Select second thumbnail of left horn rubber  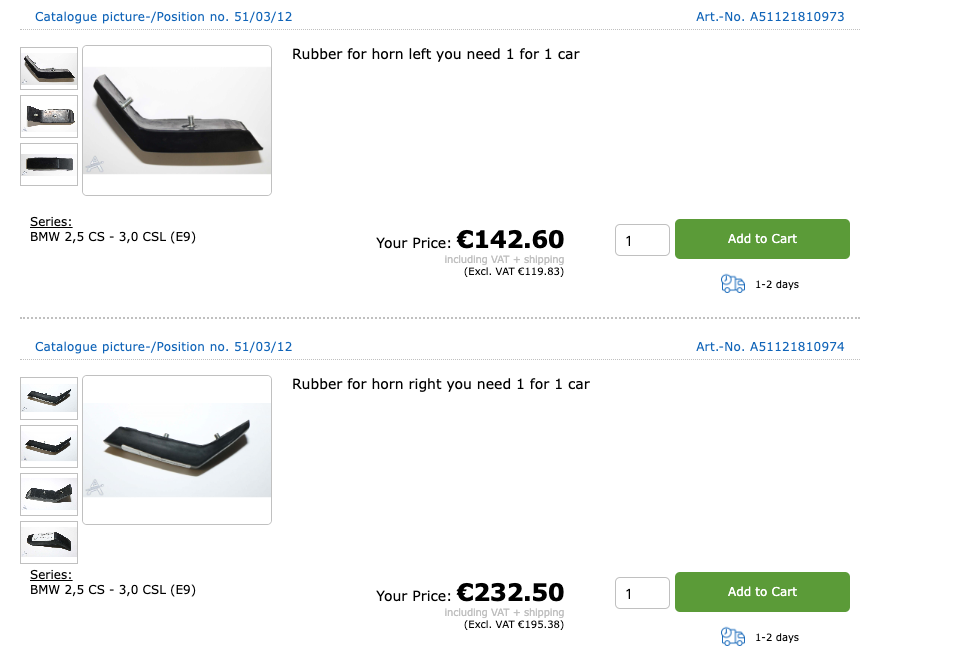(x=49, y=116)
